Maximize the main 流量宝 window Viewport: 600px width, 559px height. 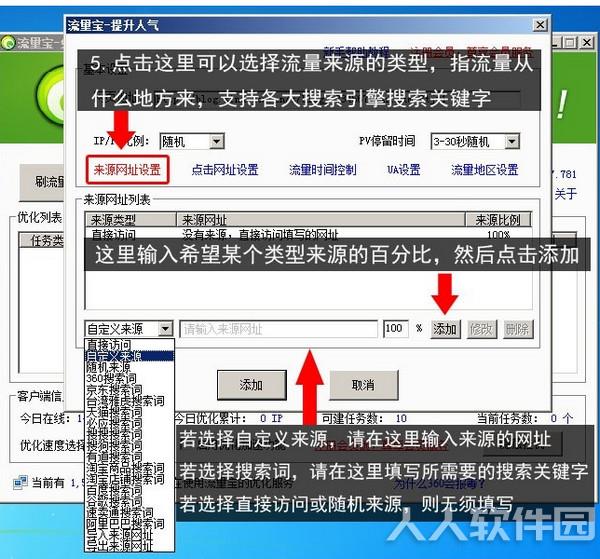571,42
